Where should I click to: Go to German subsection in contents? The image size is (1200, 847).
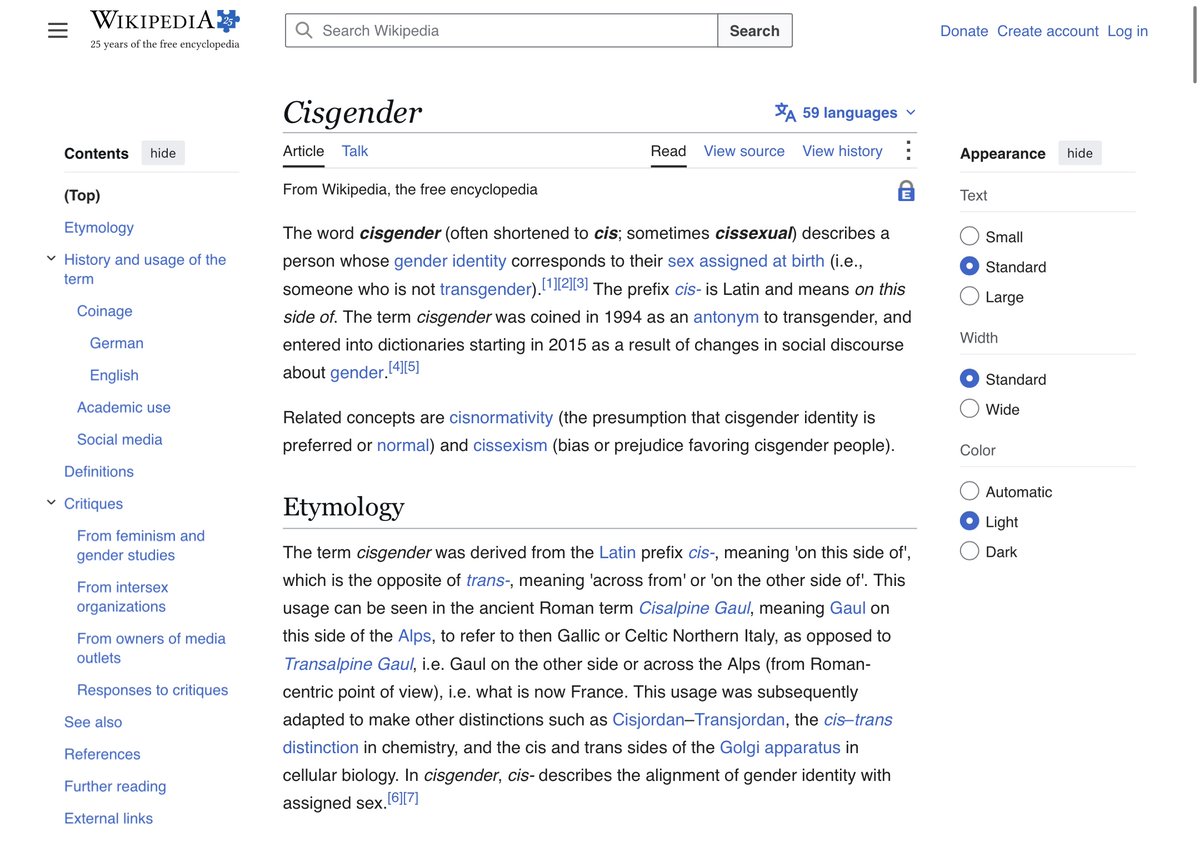tap(117, 343)
